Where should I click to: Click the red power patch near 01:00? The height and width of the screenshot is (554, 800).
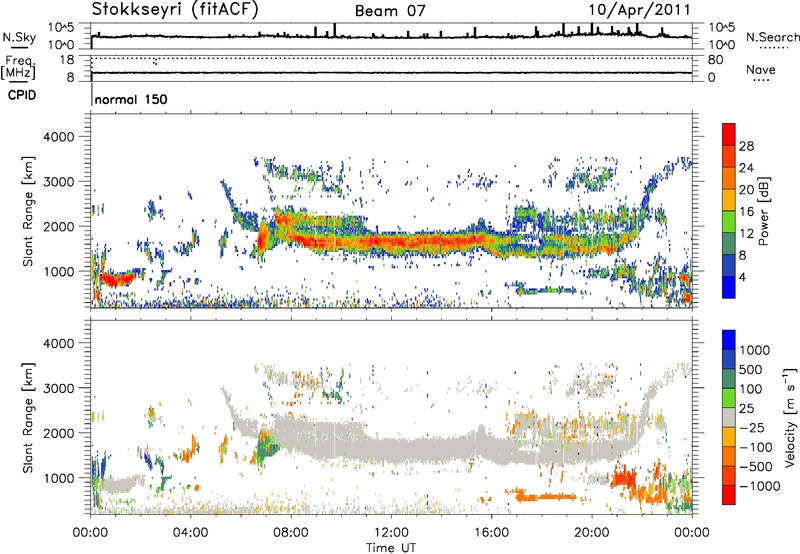(x=116, y=279)
